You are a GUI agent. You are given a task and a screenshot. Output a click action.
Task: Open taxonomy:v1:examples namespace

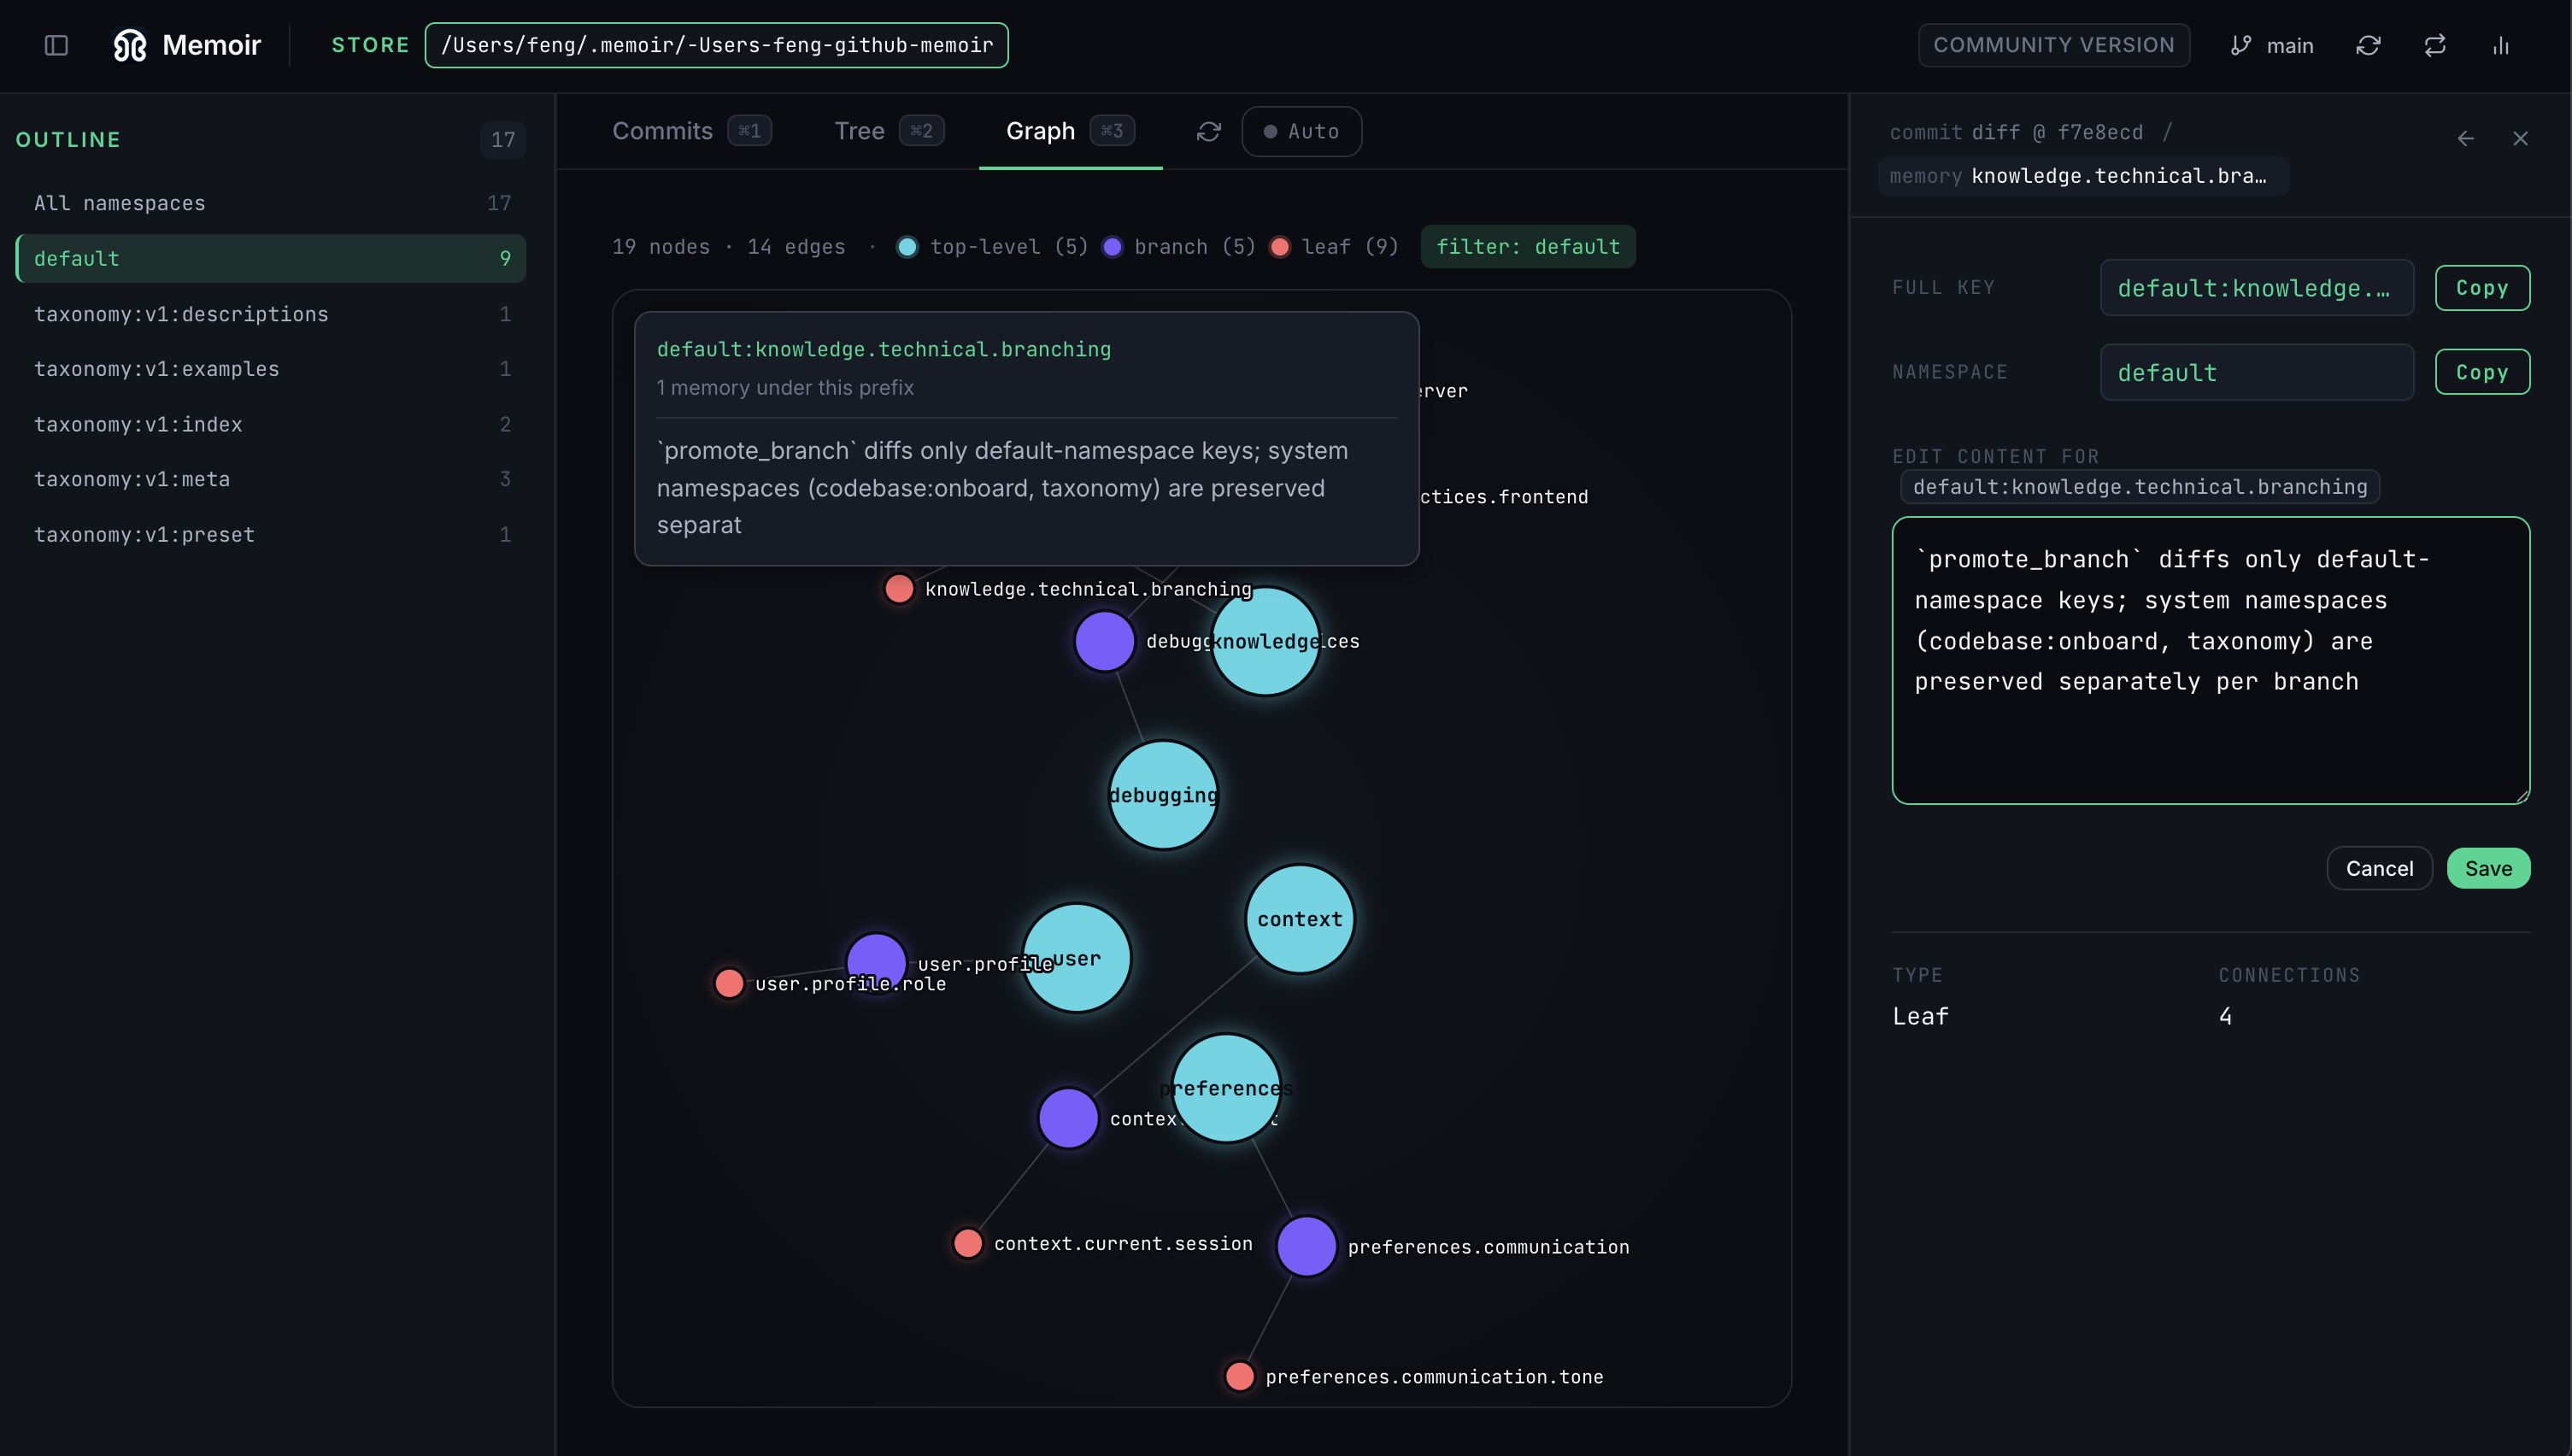[x=271, y=369]
